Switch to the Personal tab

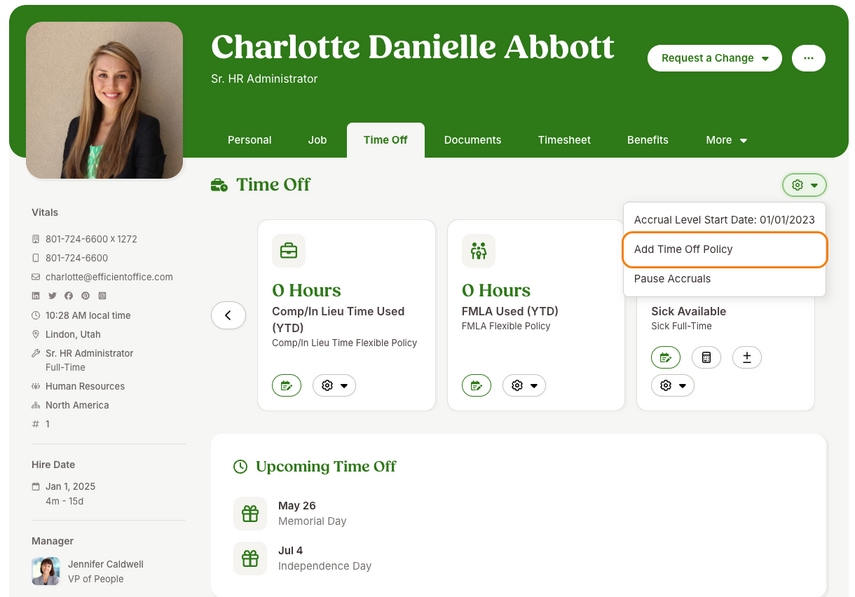[249, 140]
